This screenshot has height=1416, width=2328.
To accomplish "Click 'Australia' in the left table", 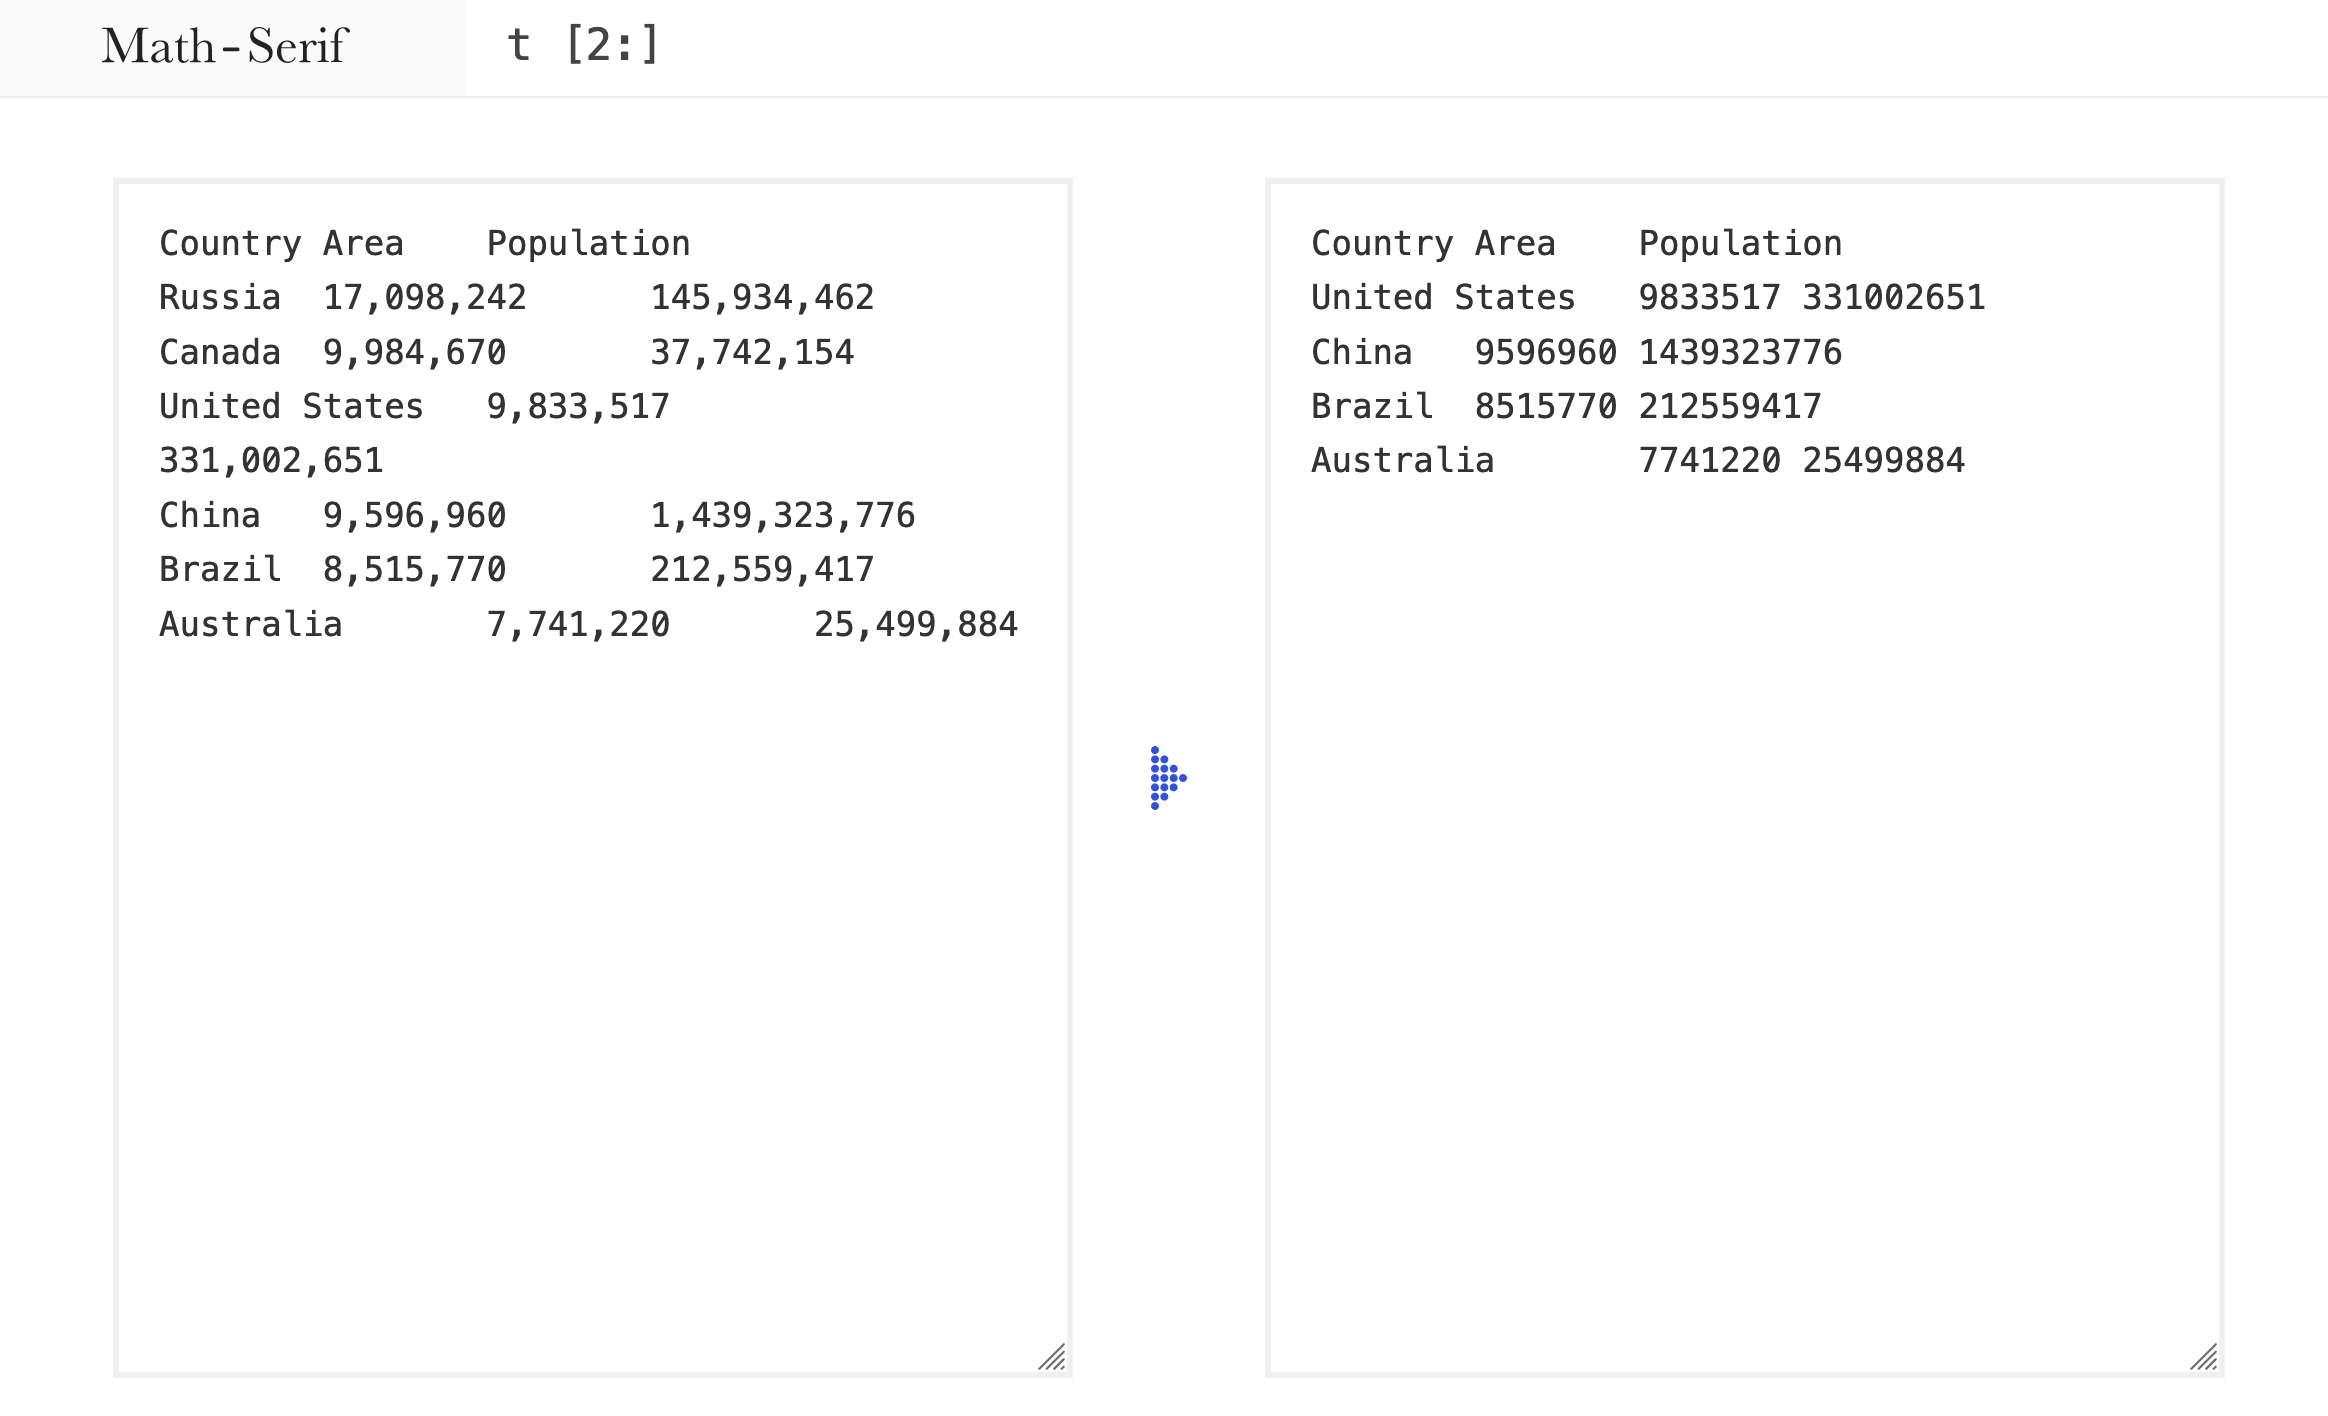I will (x=251, y=624).
